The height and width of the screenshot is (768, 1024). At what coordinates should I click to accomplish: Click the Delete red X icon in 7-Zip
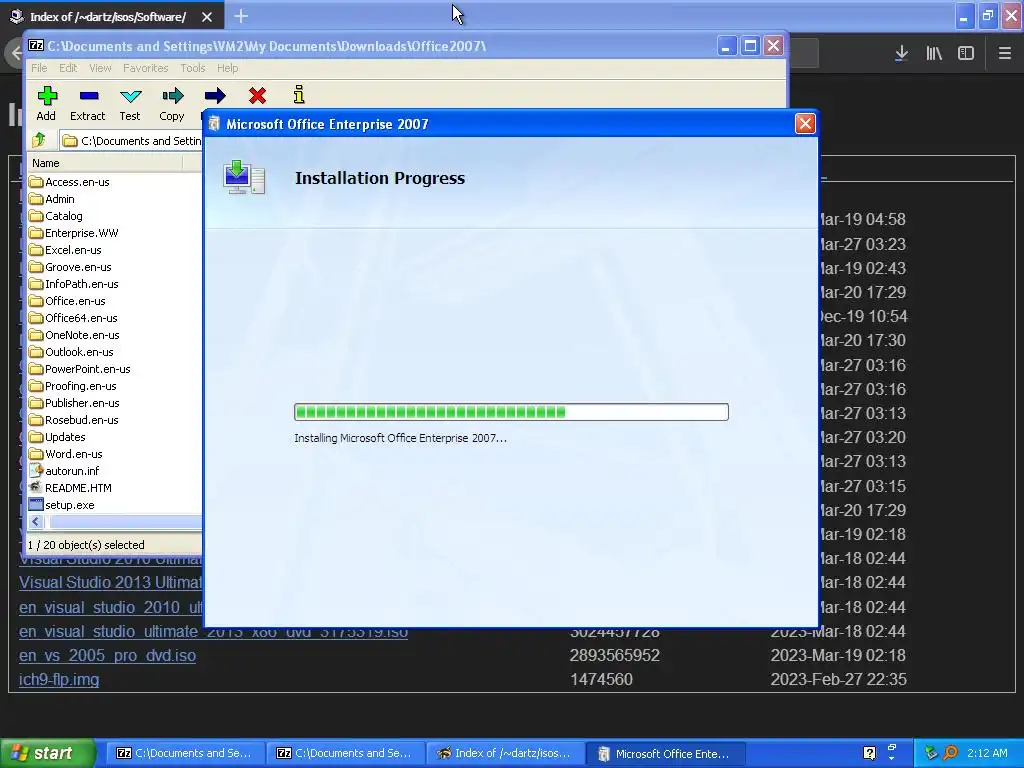click(257, 96)
